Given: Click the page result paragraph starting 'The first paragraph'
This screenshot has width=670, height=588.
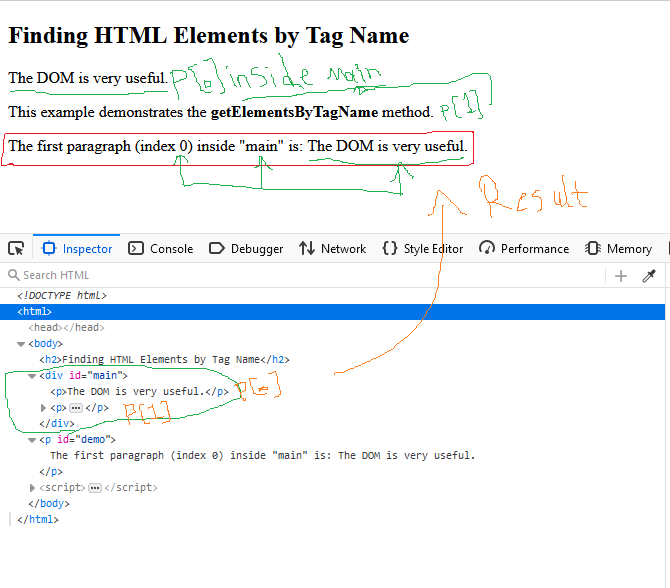Looking at the screenshot, I should (238, 147).
